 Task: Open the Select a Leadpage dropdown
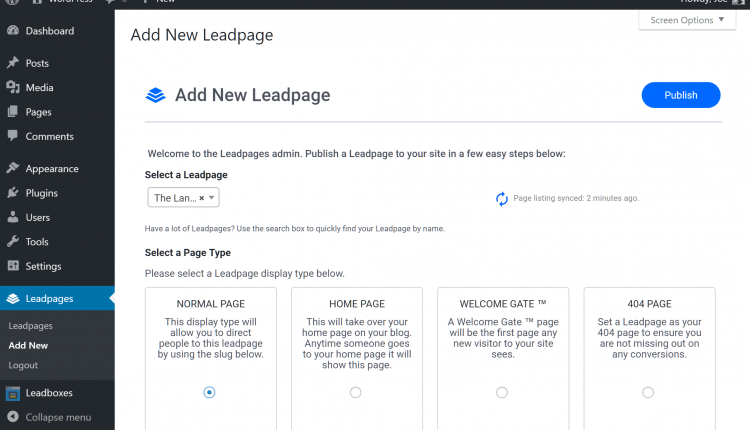point(183,198)
